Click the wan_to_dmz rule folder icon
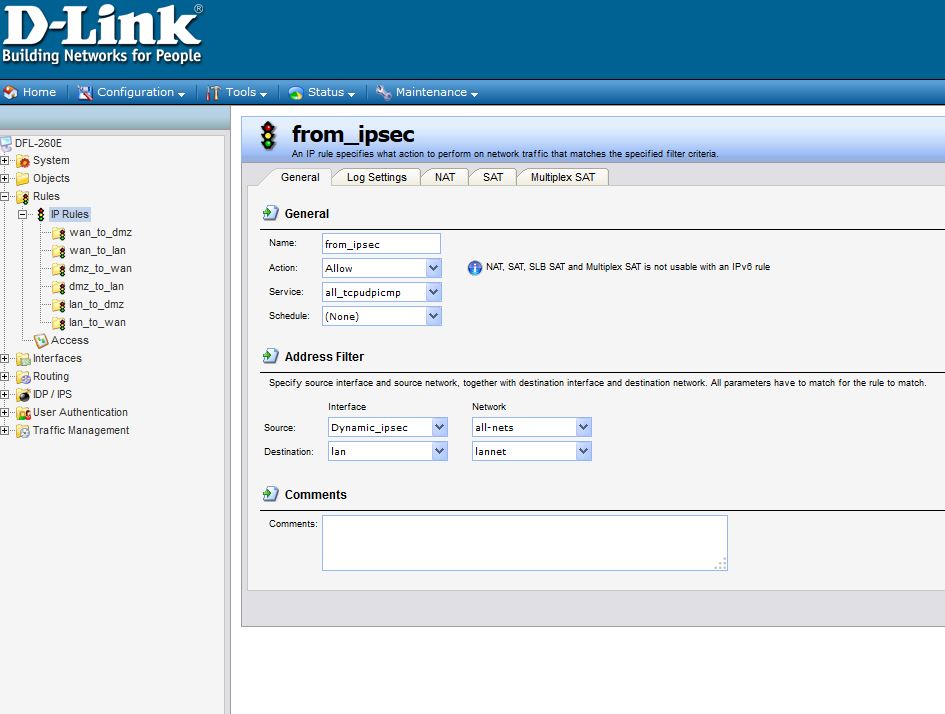Image resolution: width=945 pixels, height=714 pixels. click(59, 233)
